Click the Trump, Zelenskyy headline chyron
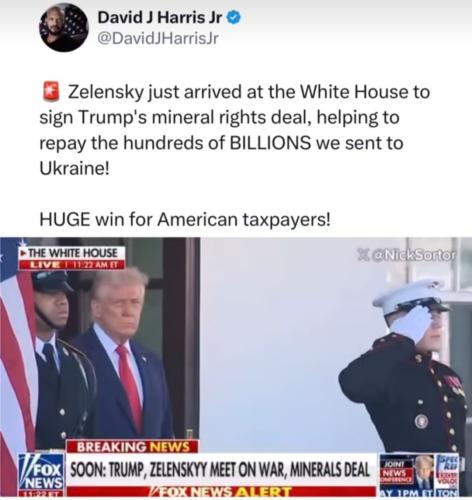Image resolution: width=472 pixels, height=500 pixels. point(220,470)
